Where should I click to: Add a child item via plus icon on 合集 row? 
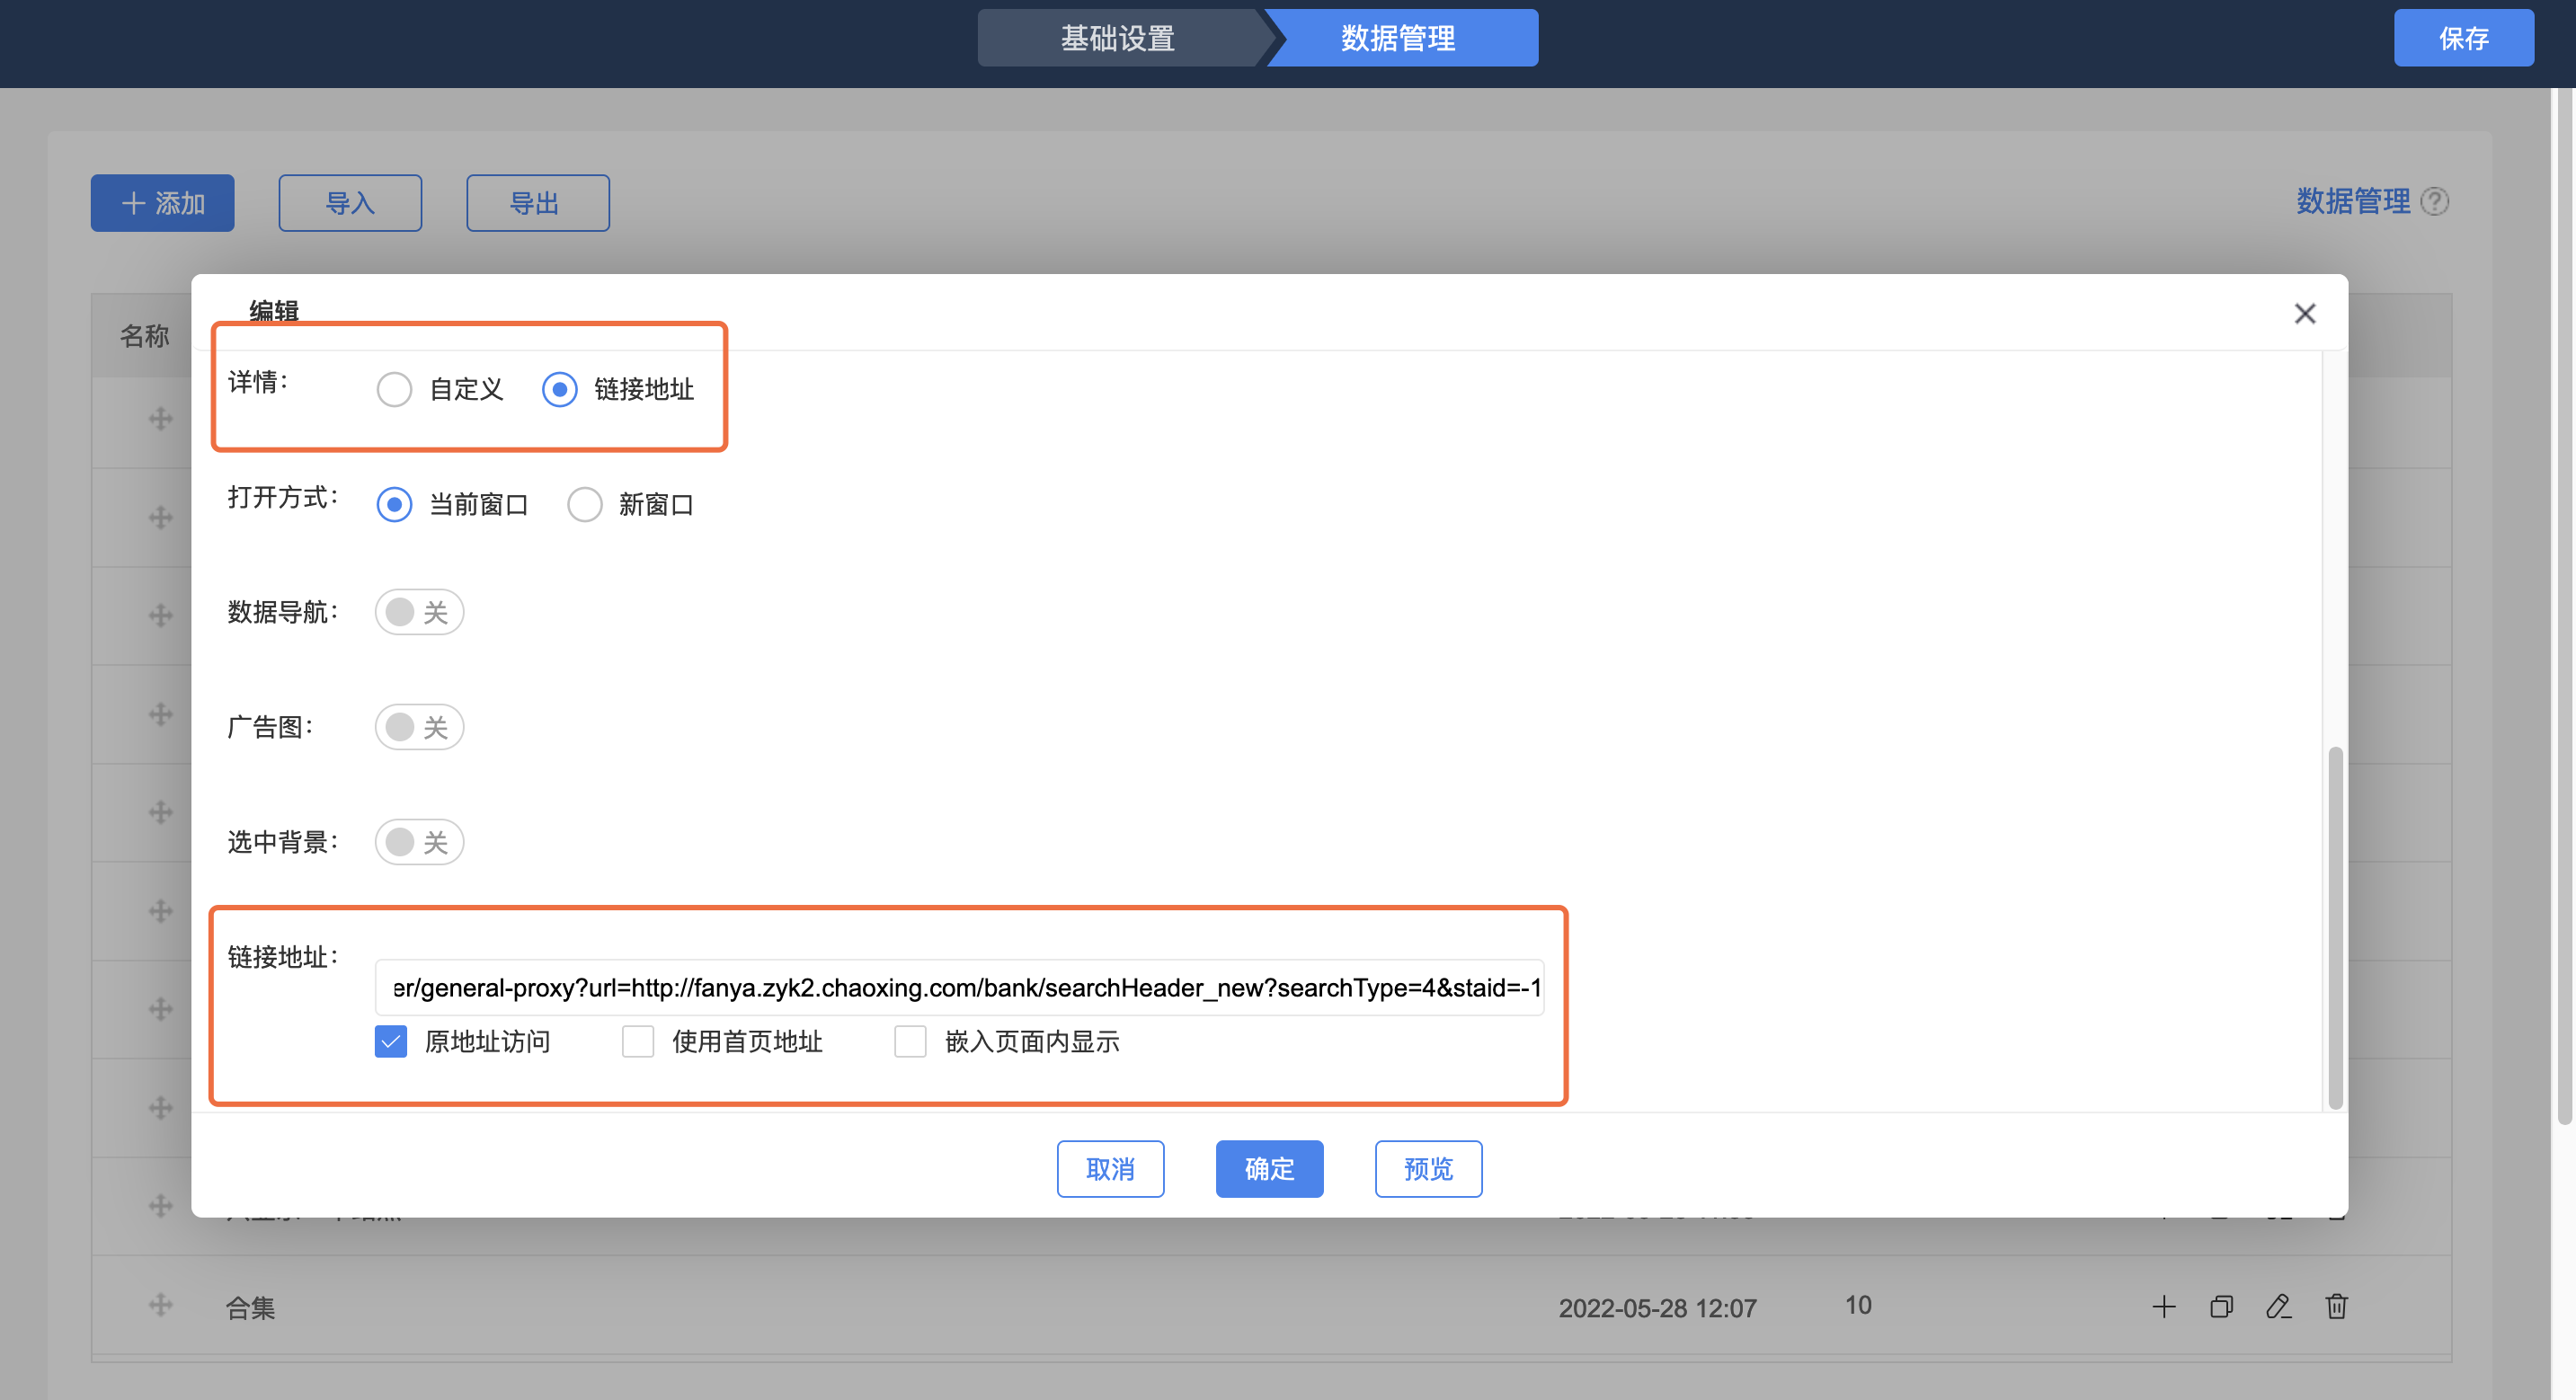pyautogui.click(x=2164, y=1306)
